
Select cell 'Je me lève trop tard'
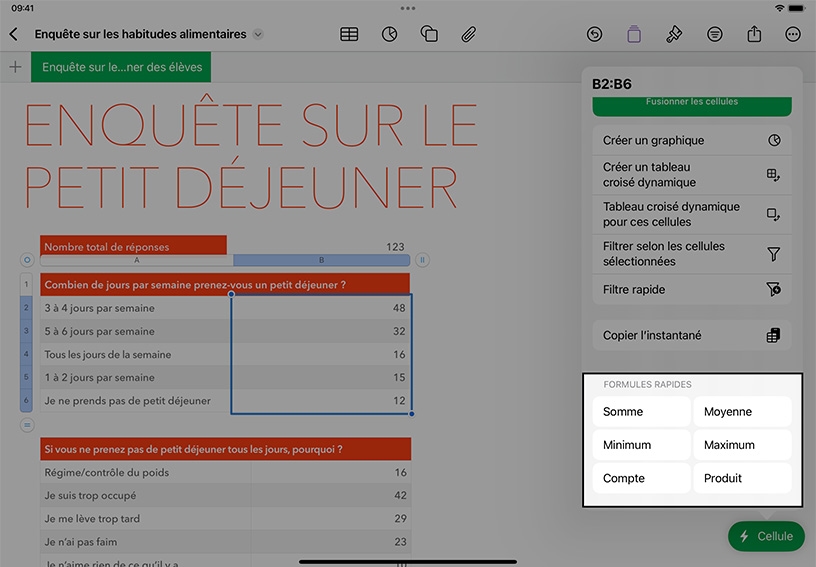click(x=146, y=519)
